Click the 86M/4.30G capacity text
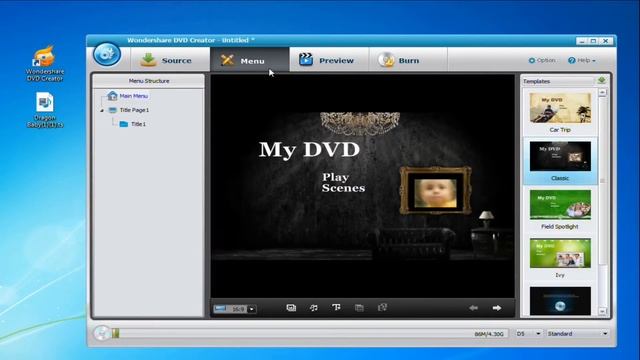Image resolution: width=640 pixels, height=360 pixels. pyautogui.click(x=489, y=334)
